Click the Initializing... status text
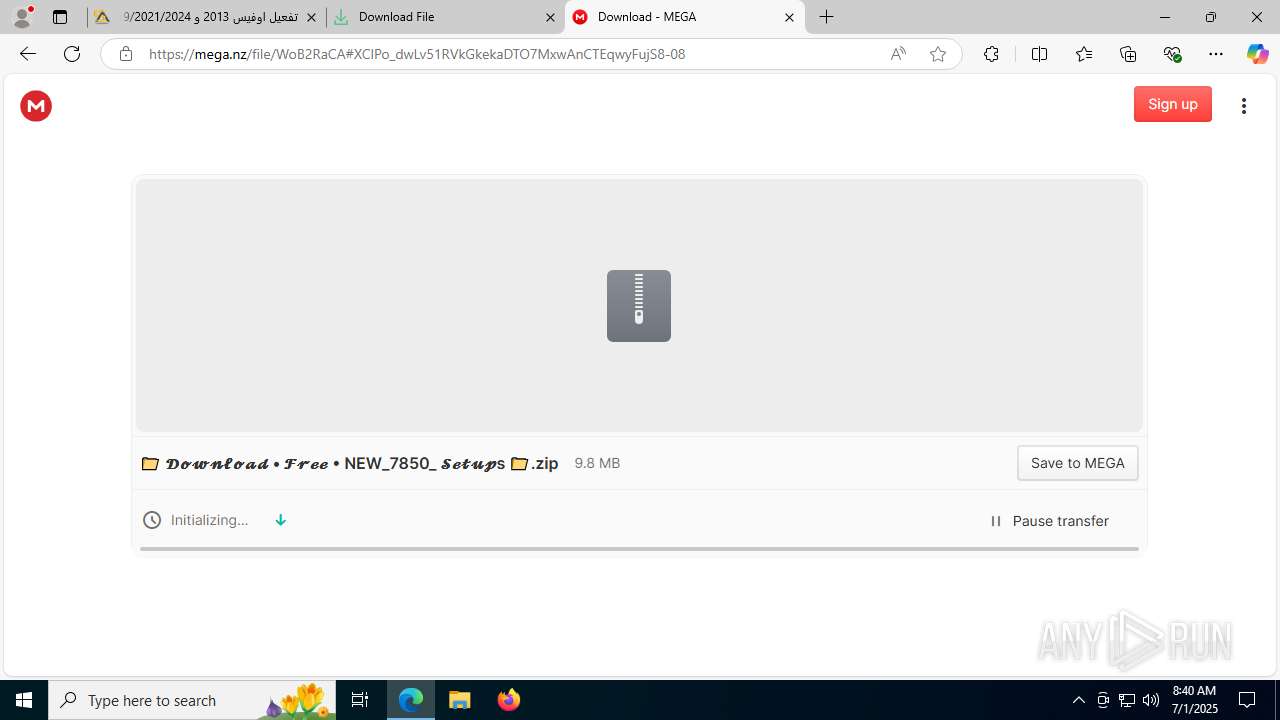Image resolution: width=1280 pixels, height=720 pixels. coord(209,520)
